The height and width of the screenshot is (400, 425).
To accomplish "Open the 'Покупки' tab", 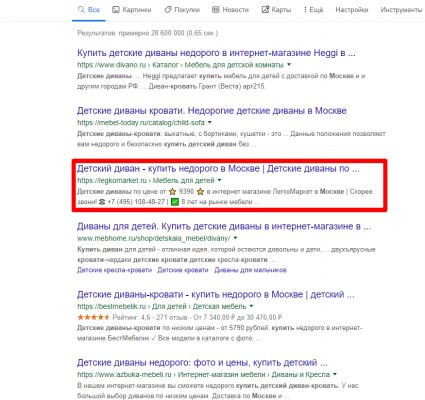I will click(182, 10).
